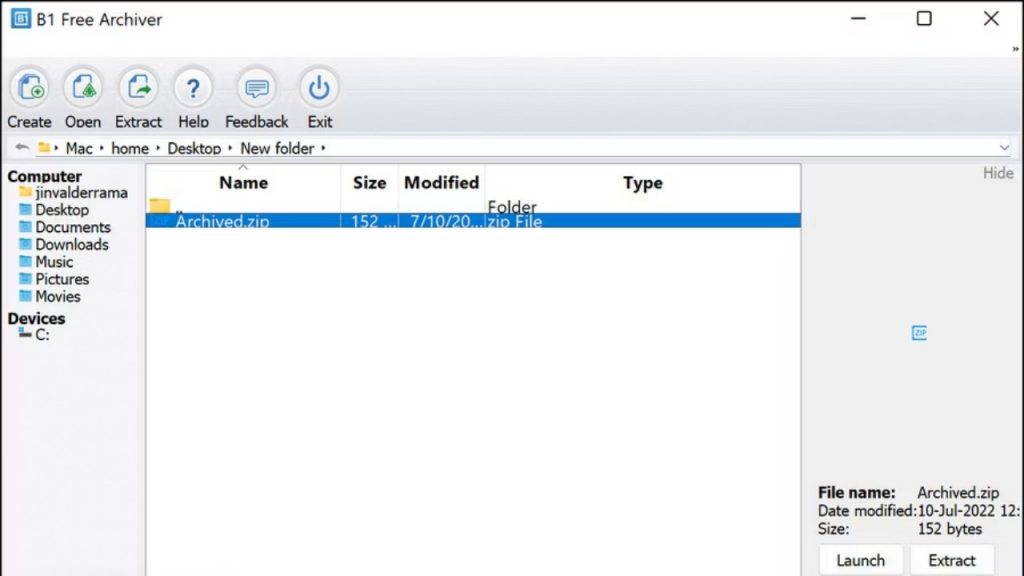Hide the preview panel
This screenshot has height=576, width=1024.
pos(997,173)
